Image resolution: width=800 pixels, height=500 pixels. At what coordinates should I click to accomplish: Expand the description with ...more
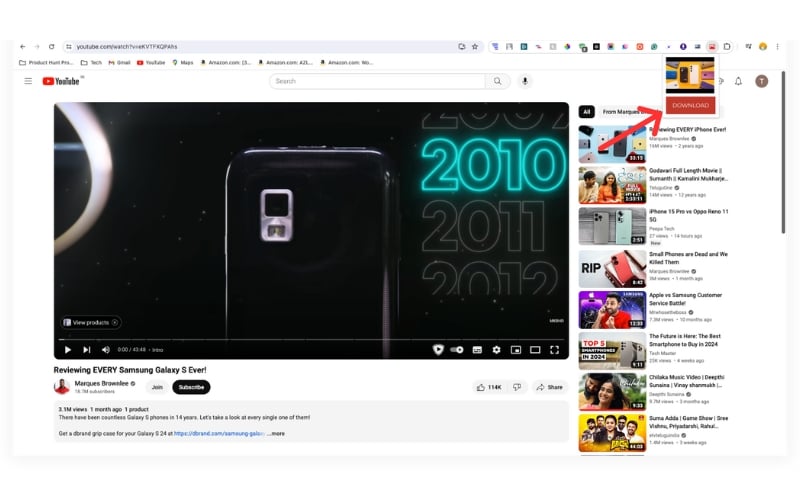tap(276, 434)
